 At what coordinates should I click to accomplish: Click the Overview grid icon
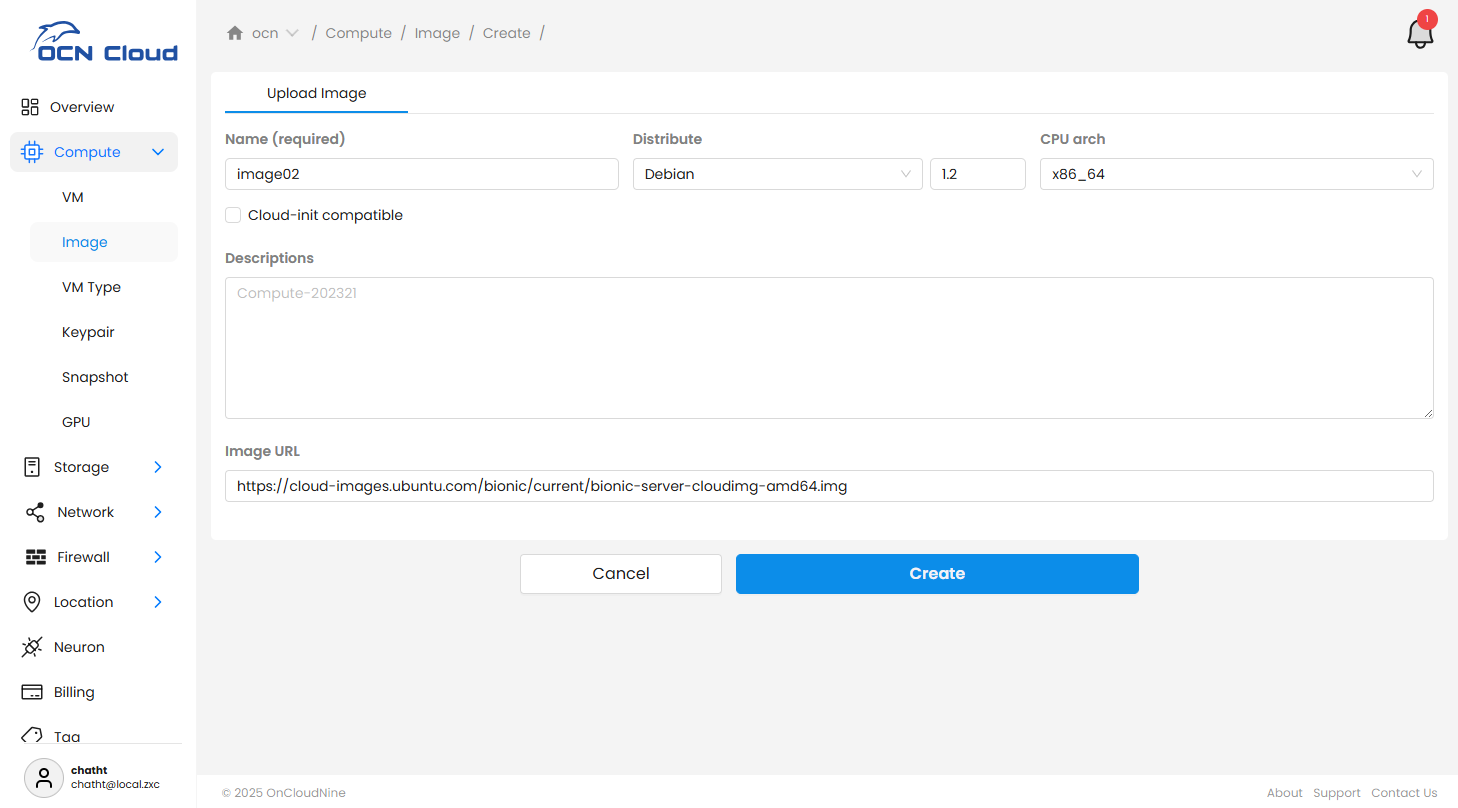coord(30,107)
